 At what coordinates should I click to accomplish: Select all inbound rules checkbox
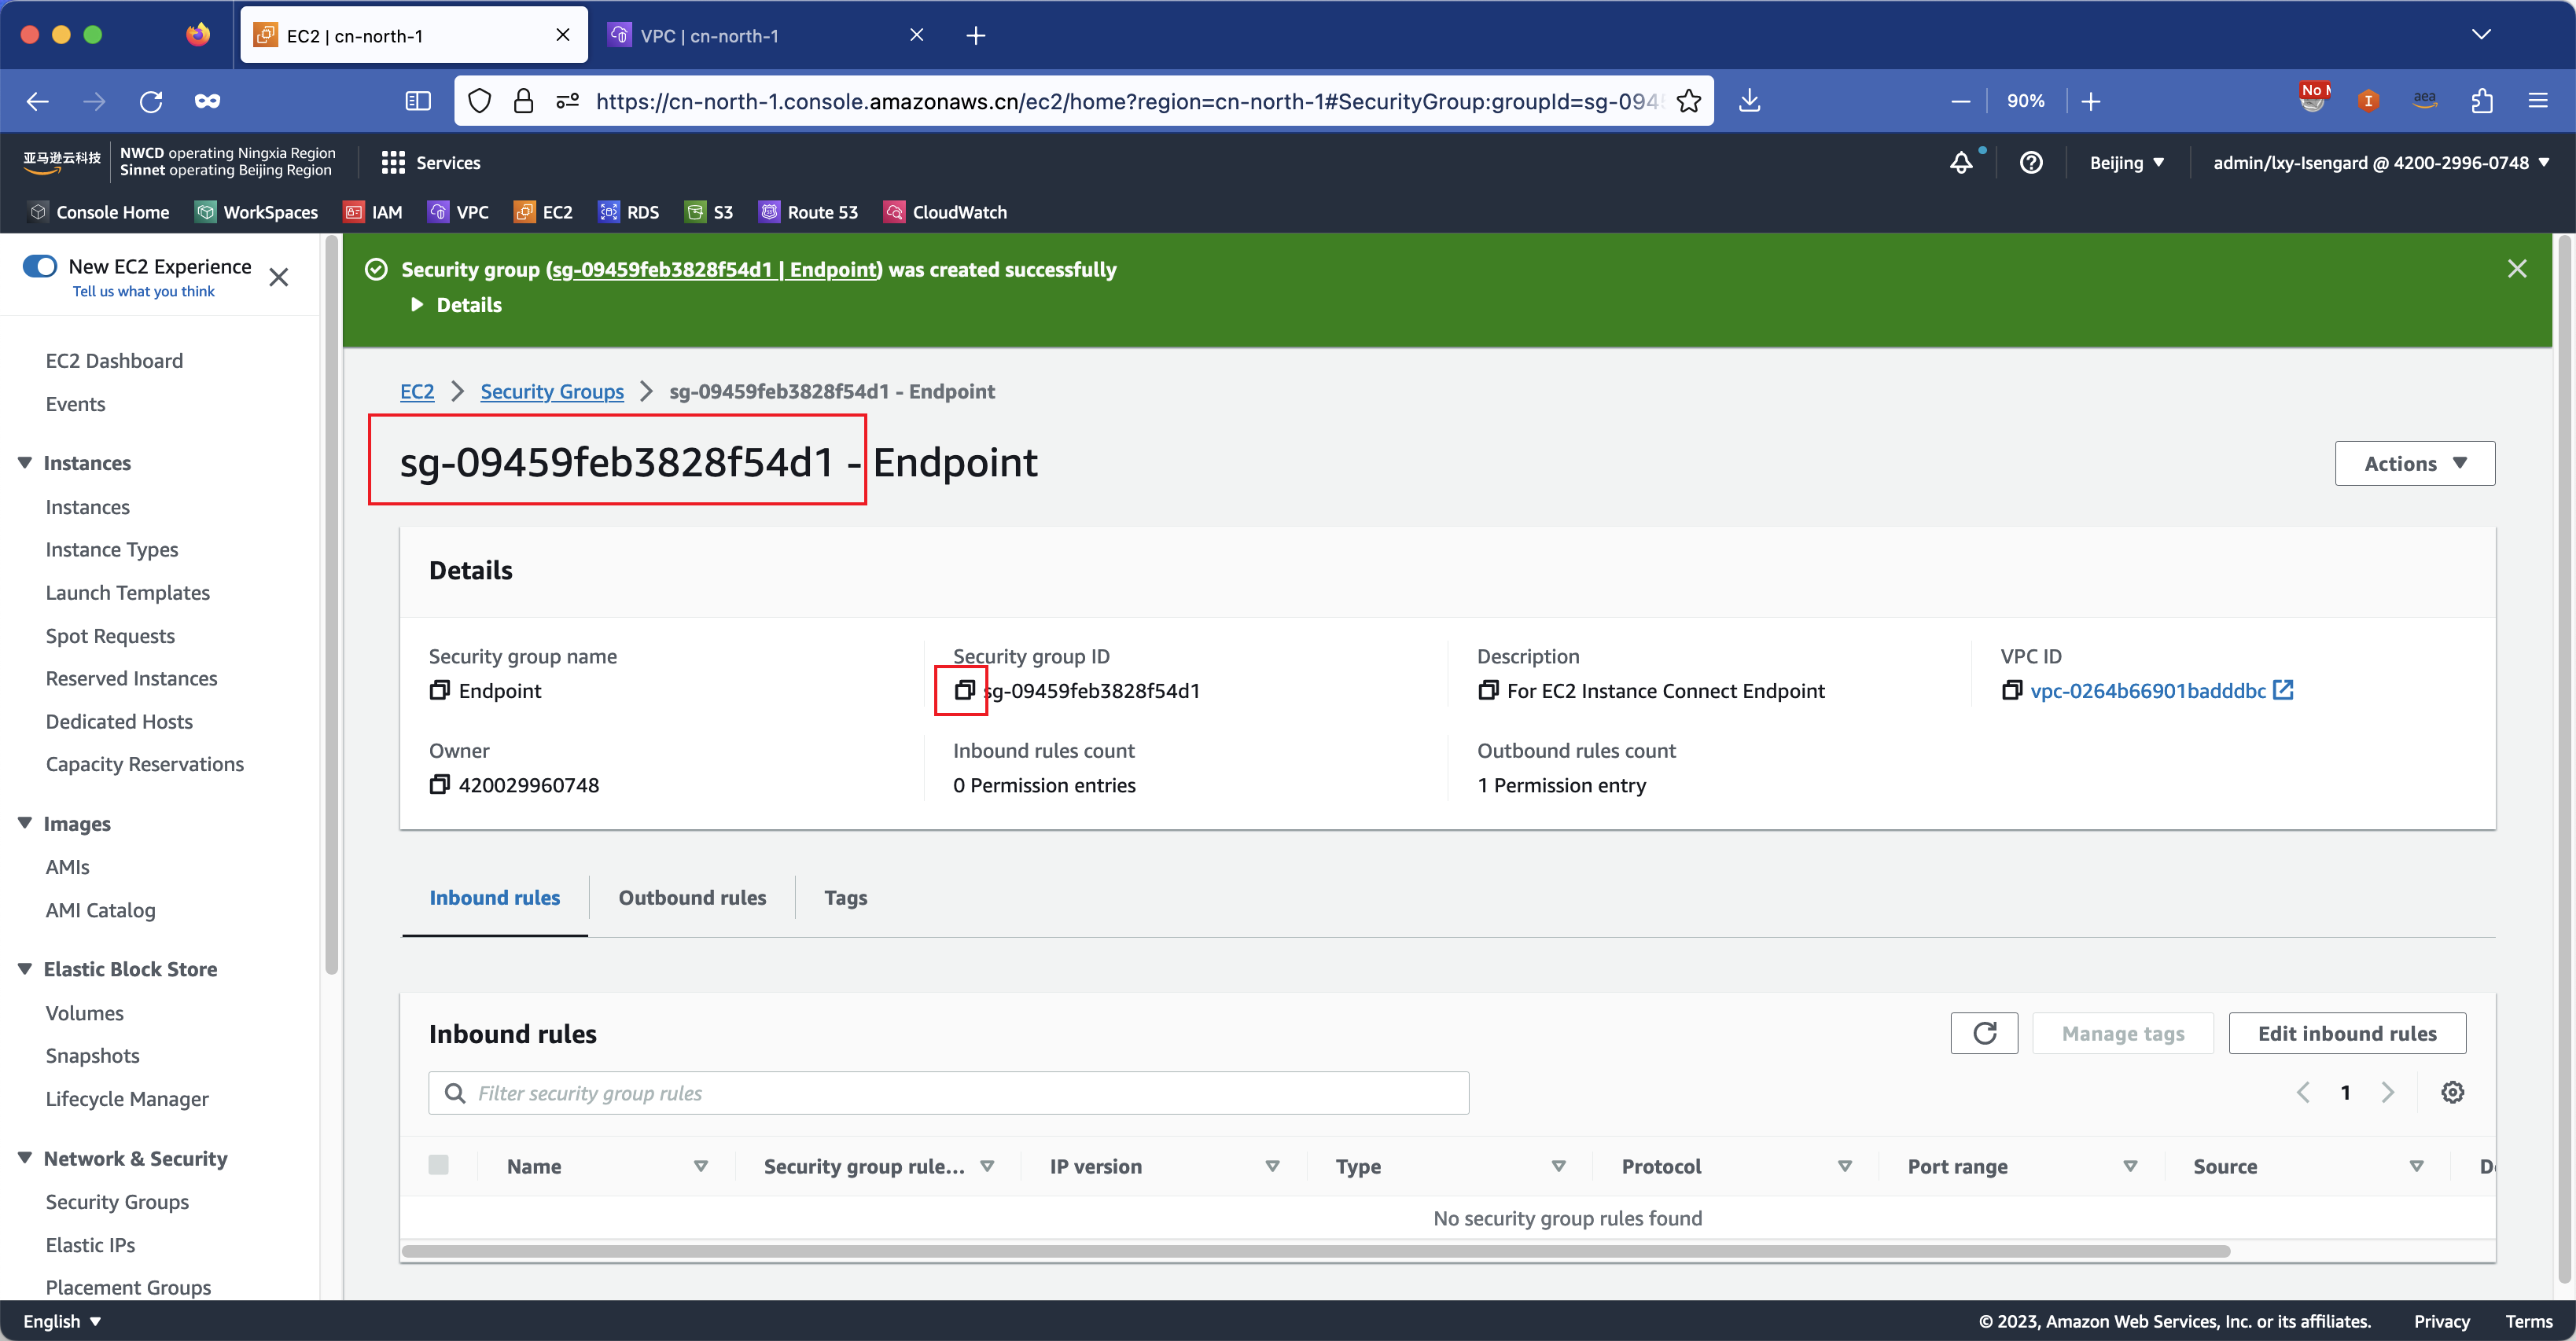438,1165
